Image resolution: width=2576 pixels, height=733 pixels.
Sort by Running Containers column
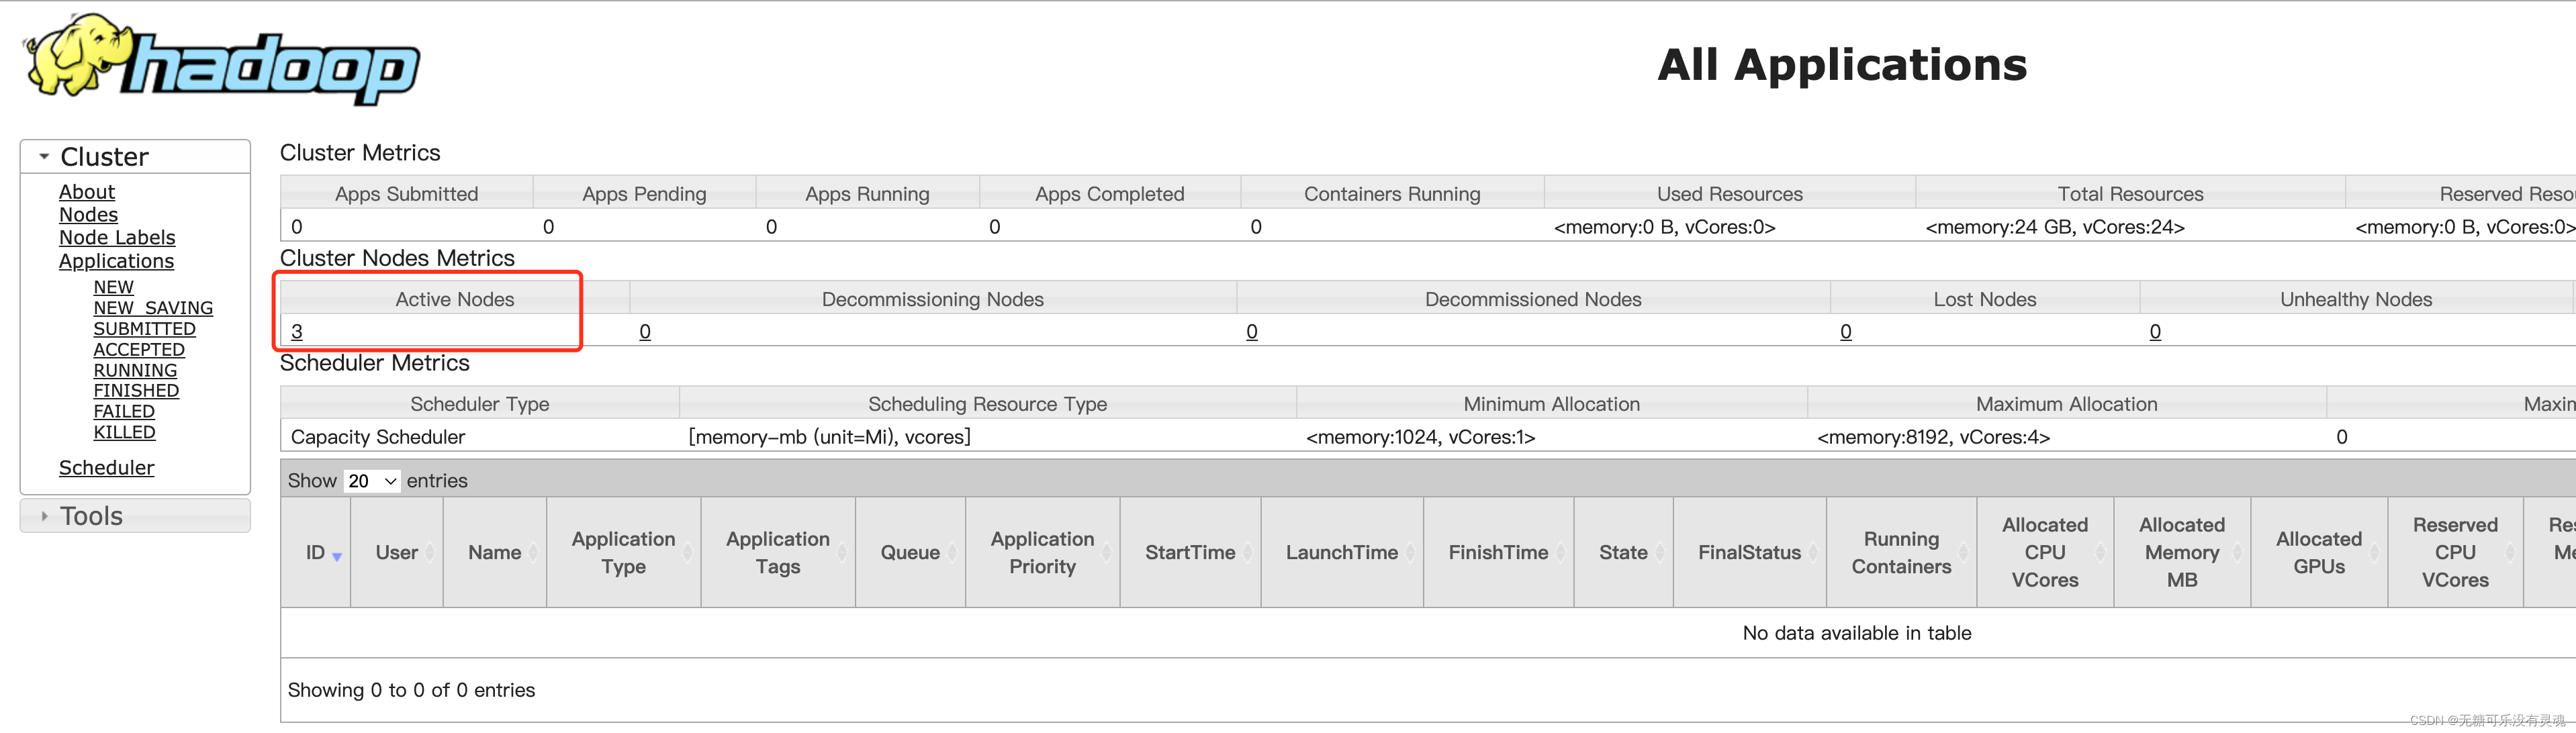(1900, 552)
